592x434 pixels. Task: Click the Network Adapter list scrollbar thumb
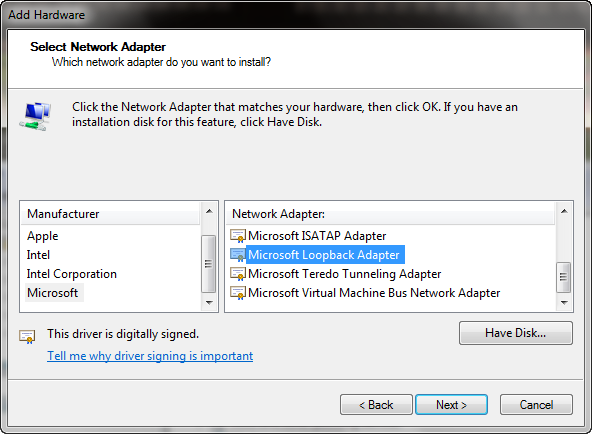[x=564, y=277]
